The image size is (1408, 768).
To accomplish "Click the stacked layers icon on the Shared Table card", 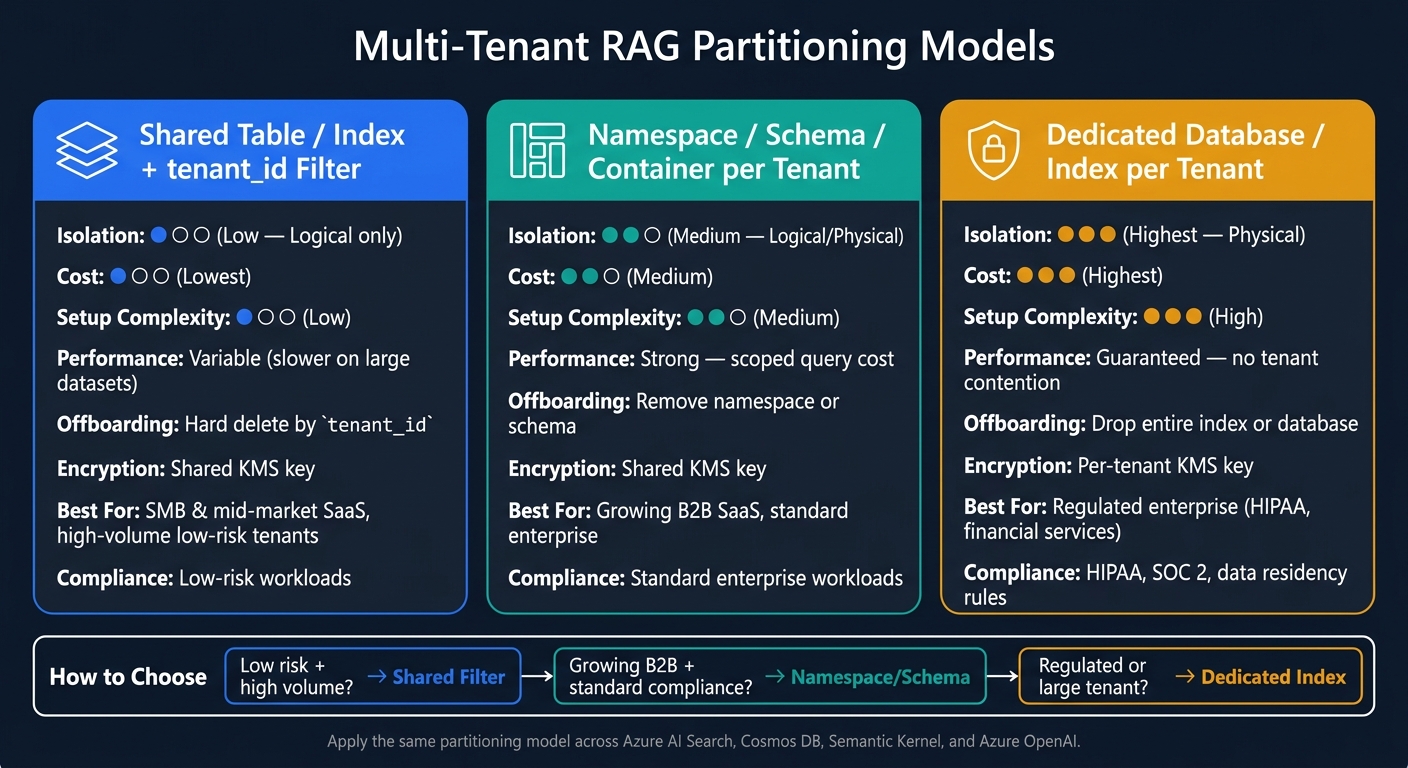I will click(x=87, y=150).
